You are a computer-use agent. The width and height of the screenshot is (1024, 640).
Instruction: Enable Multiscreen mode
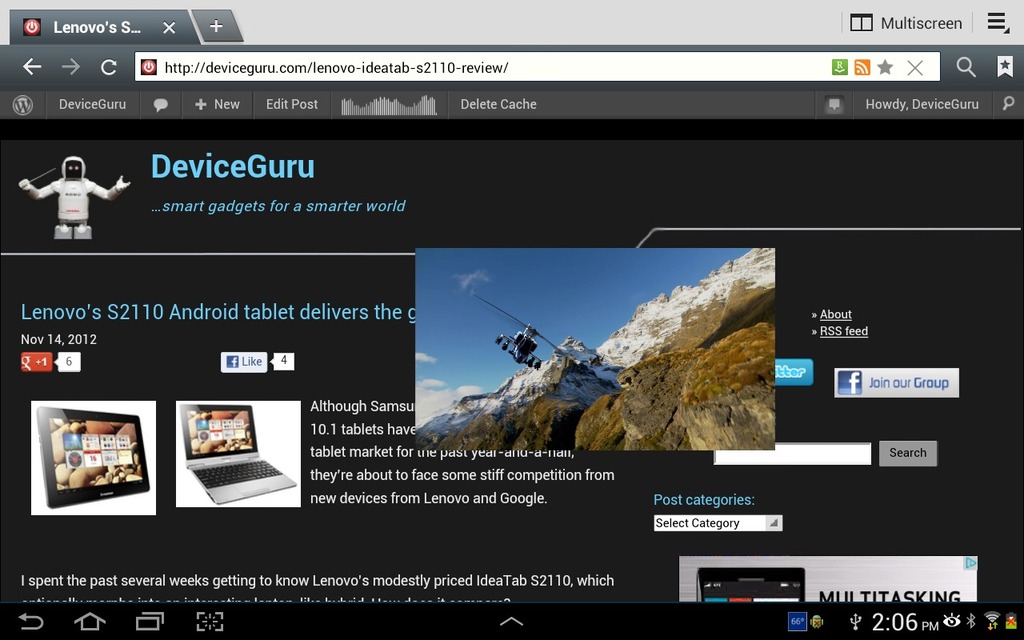click(906, 24)
